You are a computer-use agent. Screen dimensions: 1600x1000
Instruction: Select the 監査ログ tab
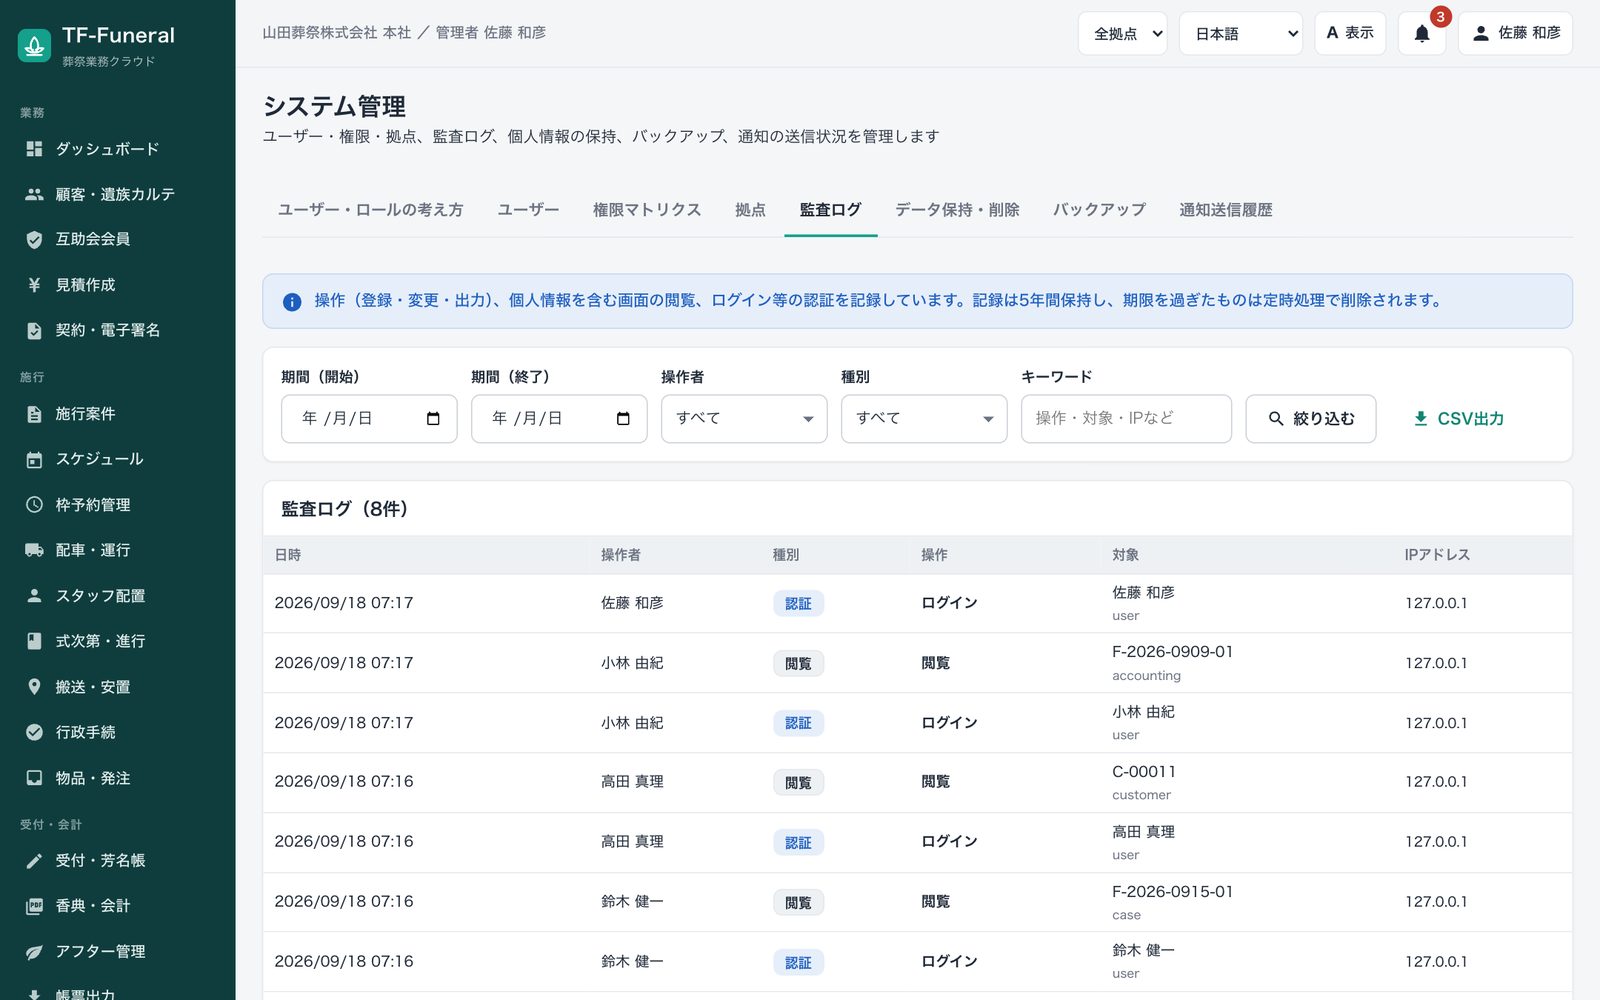click(830, 210)
